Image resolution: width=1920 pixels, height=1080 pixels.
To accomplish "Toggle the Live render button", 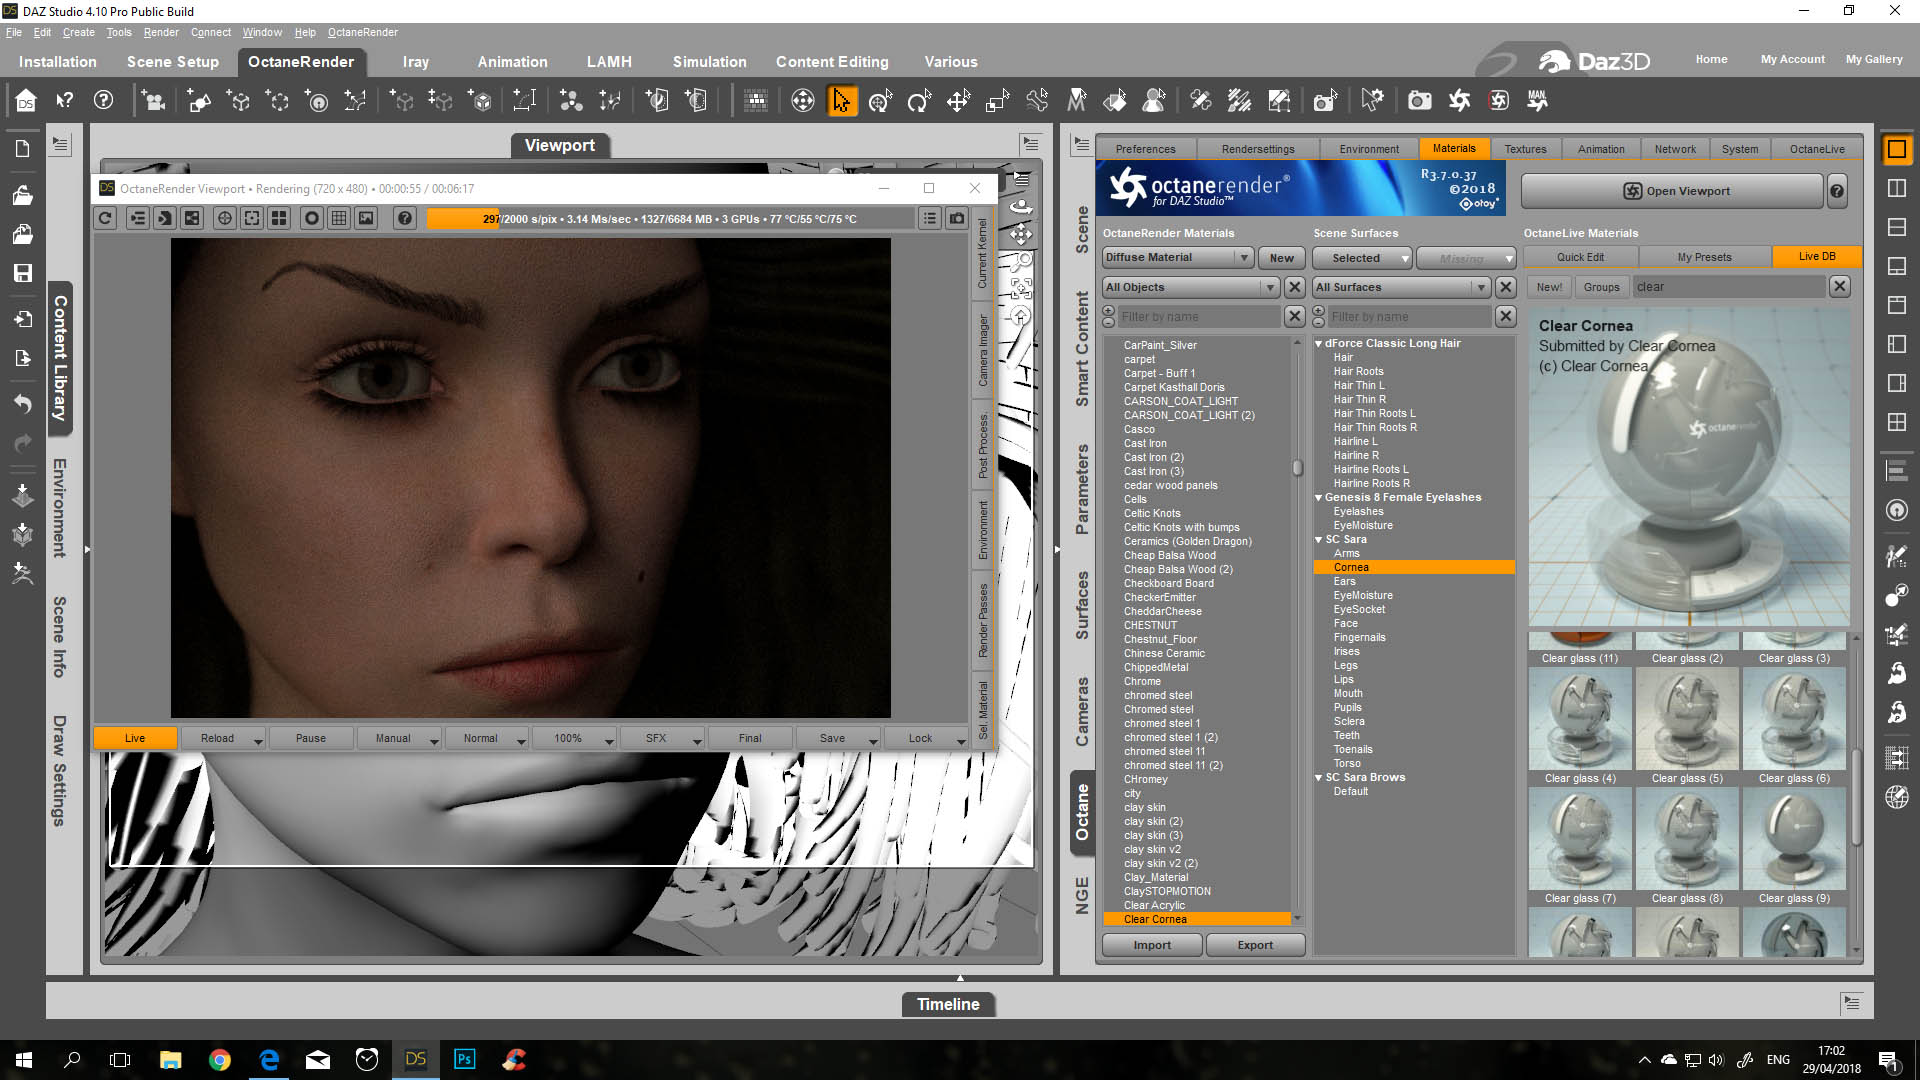I will click(x=135, y=738).
